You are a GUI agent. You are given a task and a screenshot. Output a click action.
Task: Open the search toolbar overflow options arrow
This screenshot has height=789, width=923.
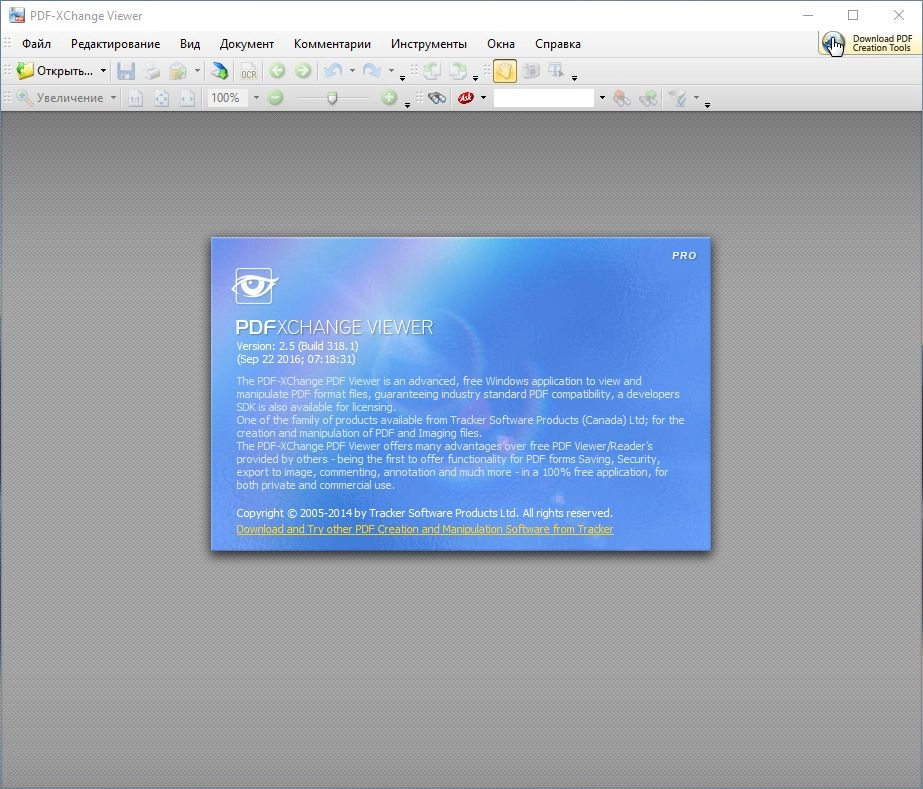coord(708,105)
